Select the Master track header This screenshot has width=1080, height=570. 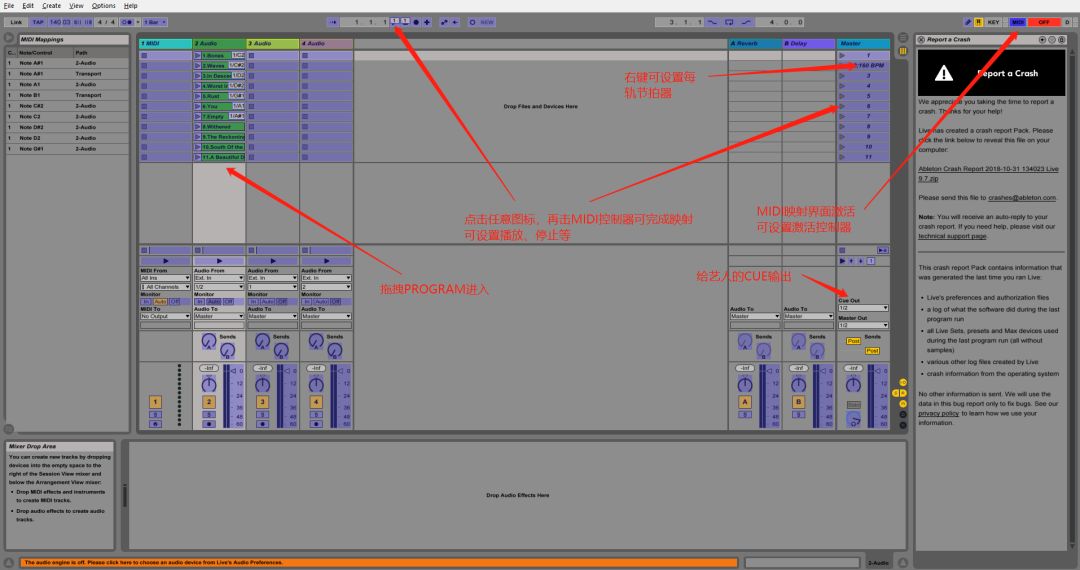(x=863, y=43)
